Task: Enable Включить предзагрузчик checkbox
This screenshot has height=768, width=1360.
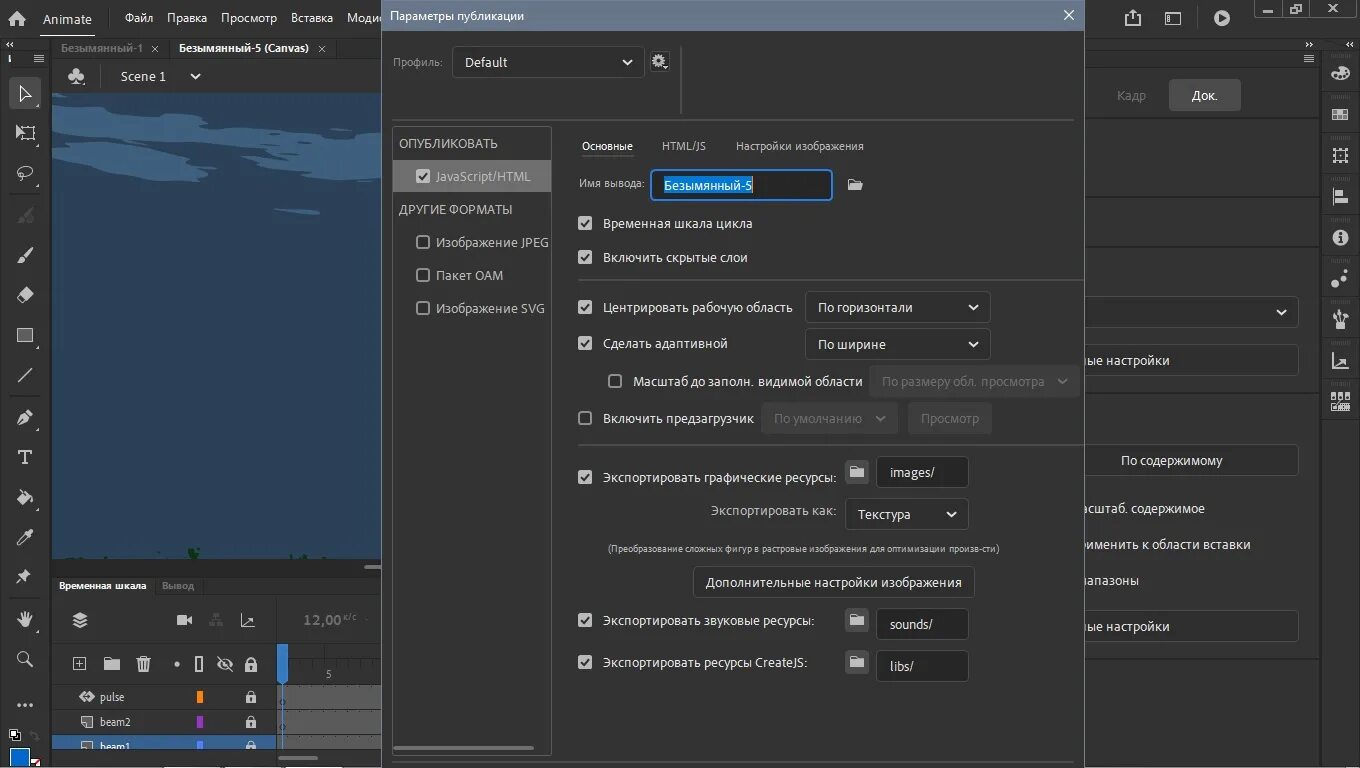Action: pyautogui.click(x=586, y=418)
